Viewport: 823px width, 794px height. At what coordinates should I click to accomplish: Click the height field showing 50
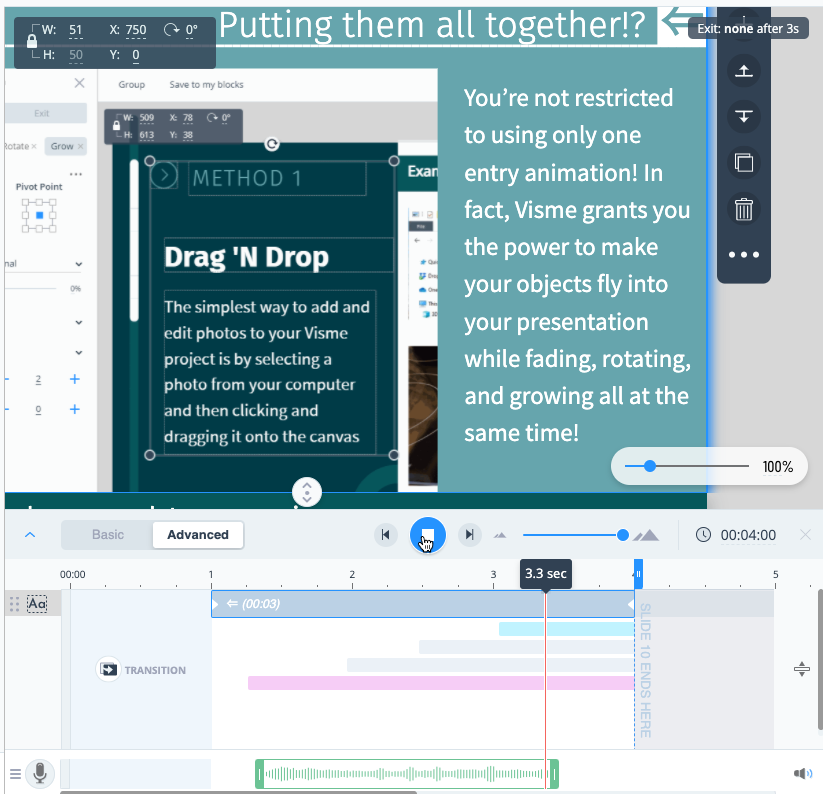click(x=76, y=55)
